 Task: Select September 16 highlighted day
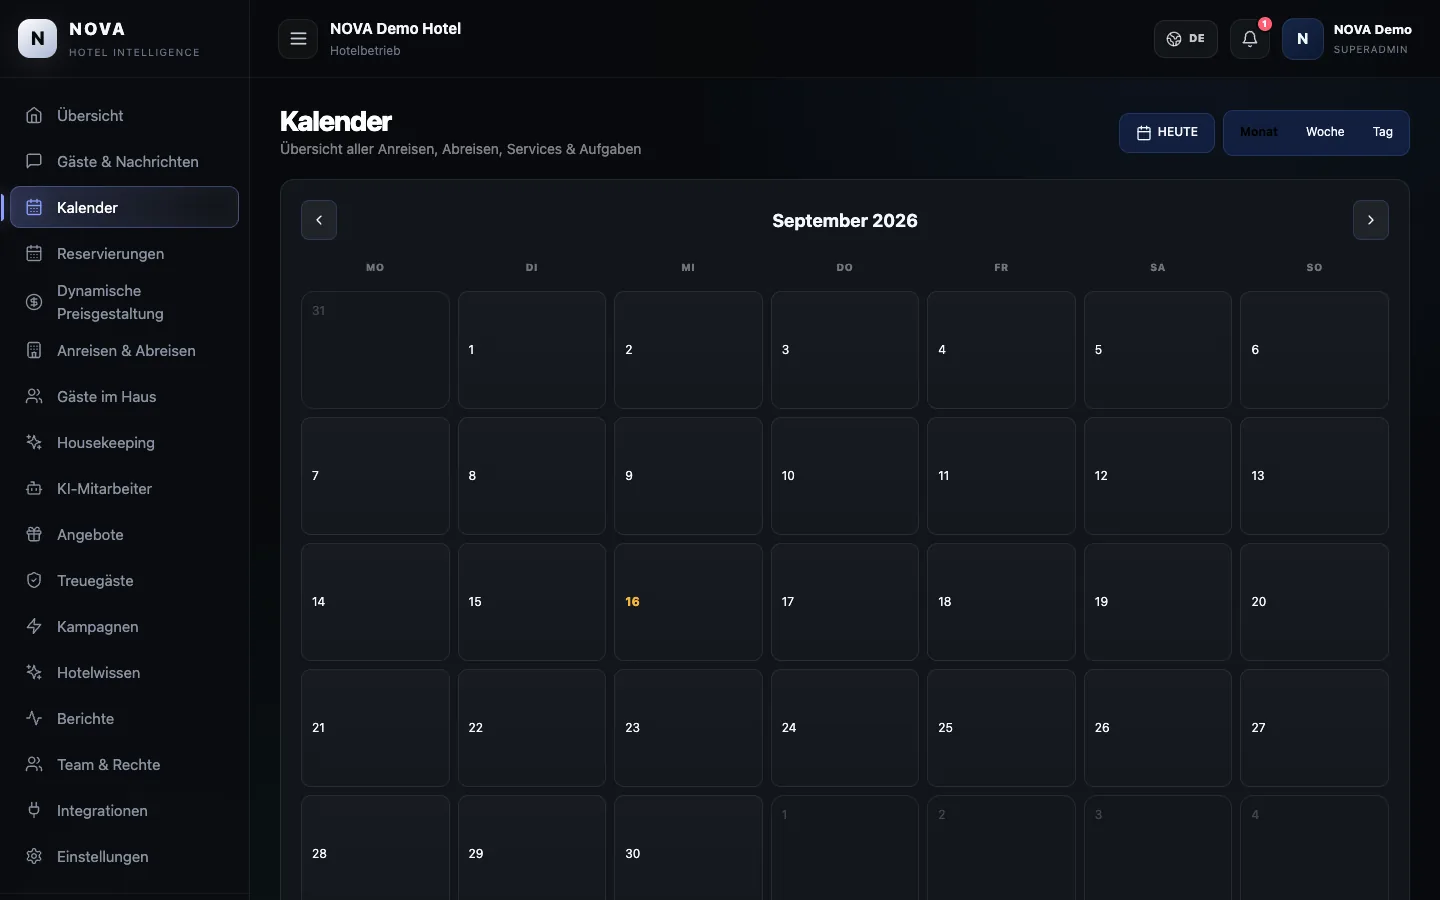(688, 602)
